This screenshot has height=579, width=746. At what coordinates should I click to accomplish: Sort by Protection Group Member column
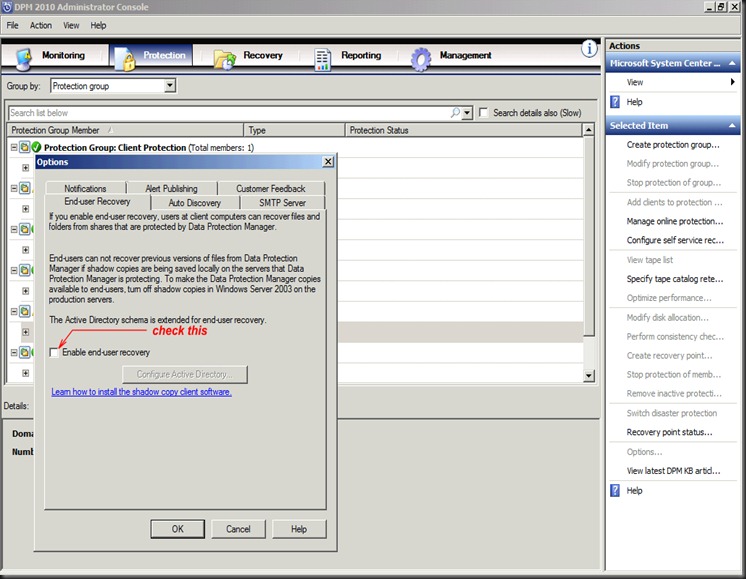click(x=125, y=130)
